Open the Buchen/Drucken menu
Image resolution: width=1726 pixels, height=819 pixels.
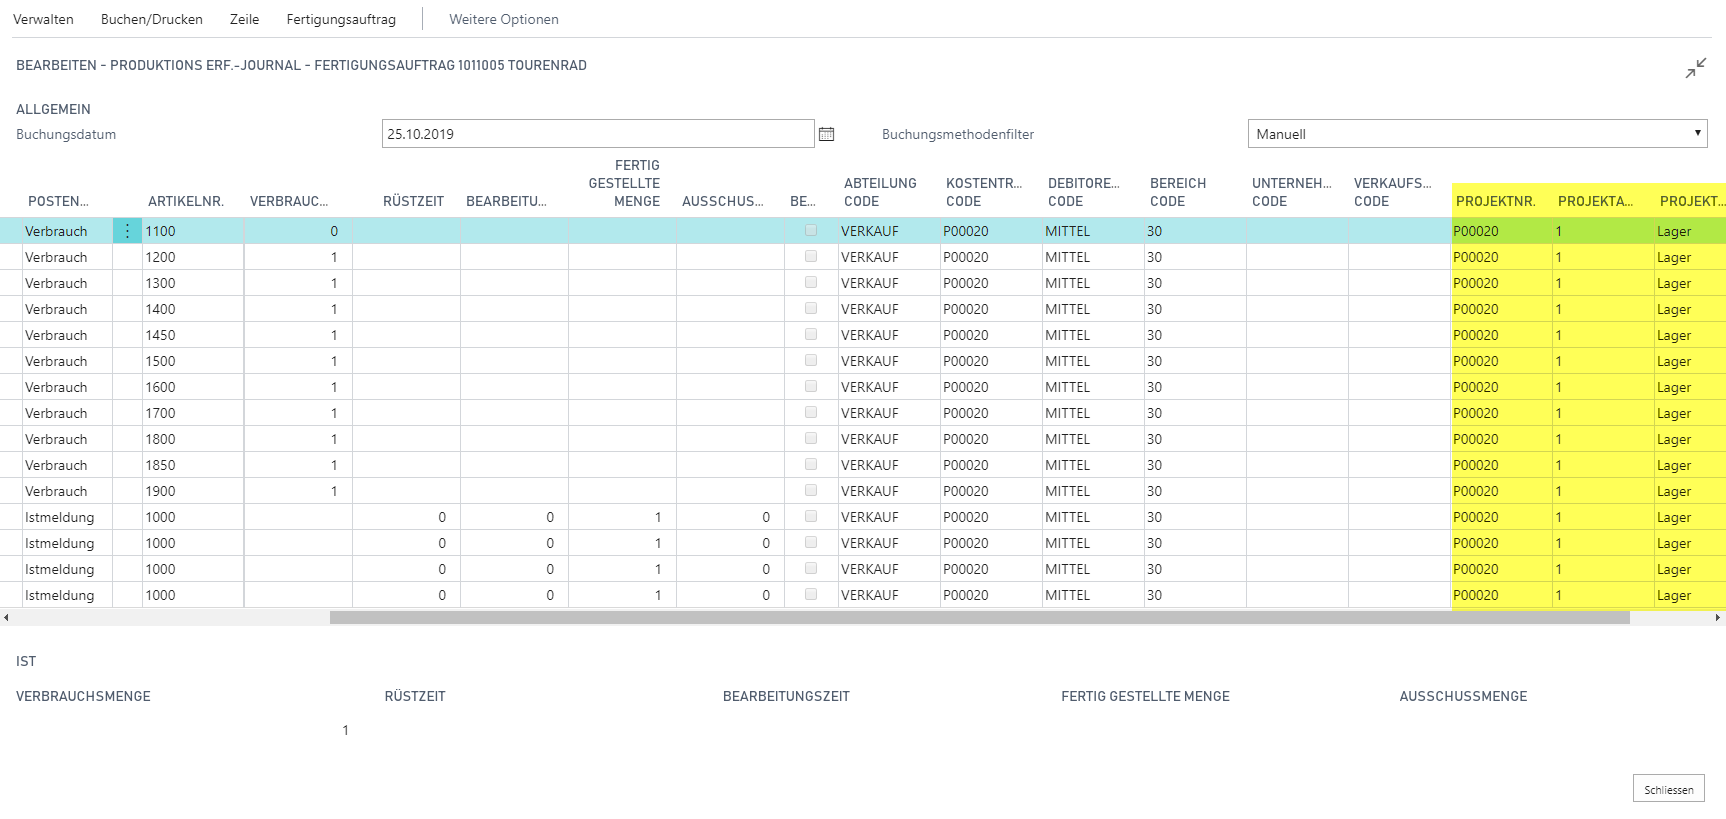(152, 19)
